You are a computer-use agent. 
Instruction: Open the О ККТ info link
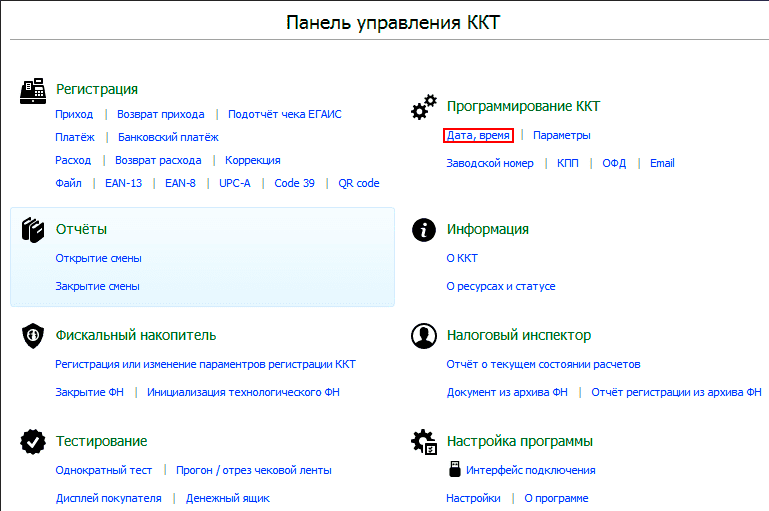click(462, 258)
